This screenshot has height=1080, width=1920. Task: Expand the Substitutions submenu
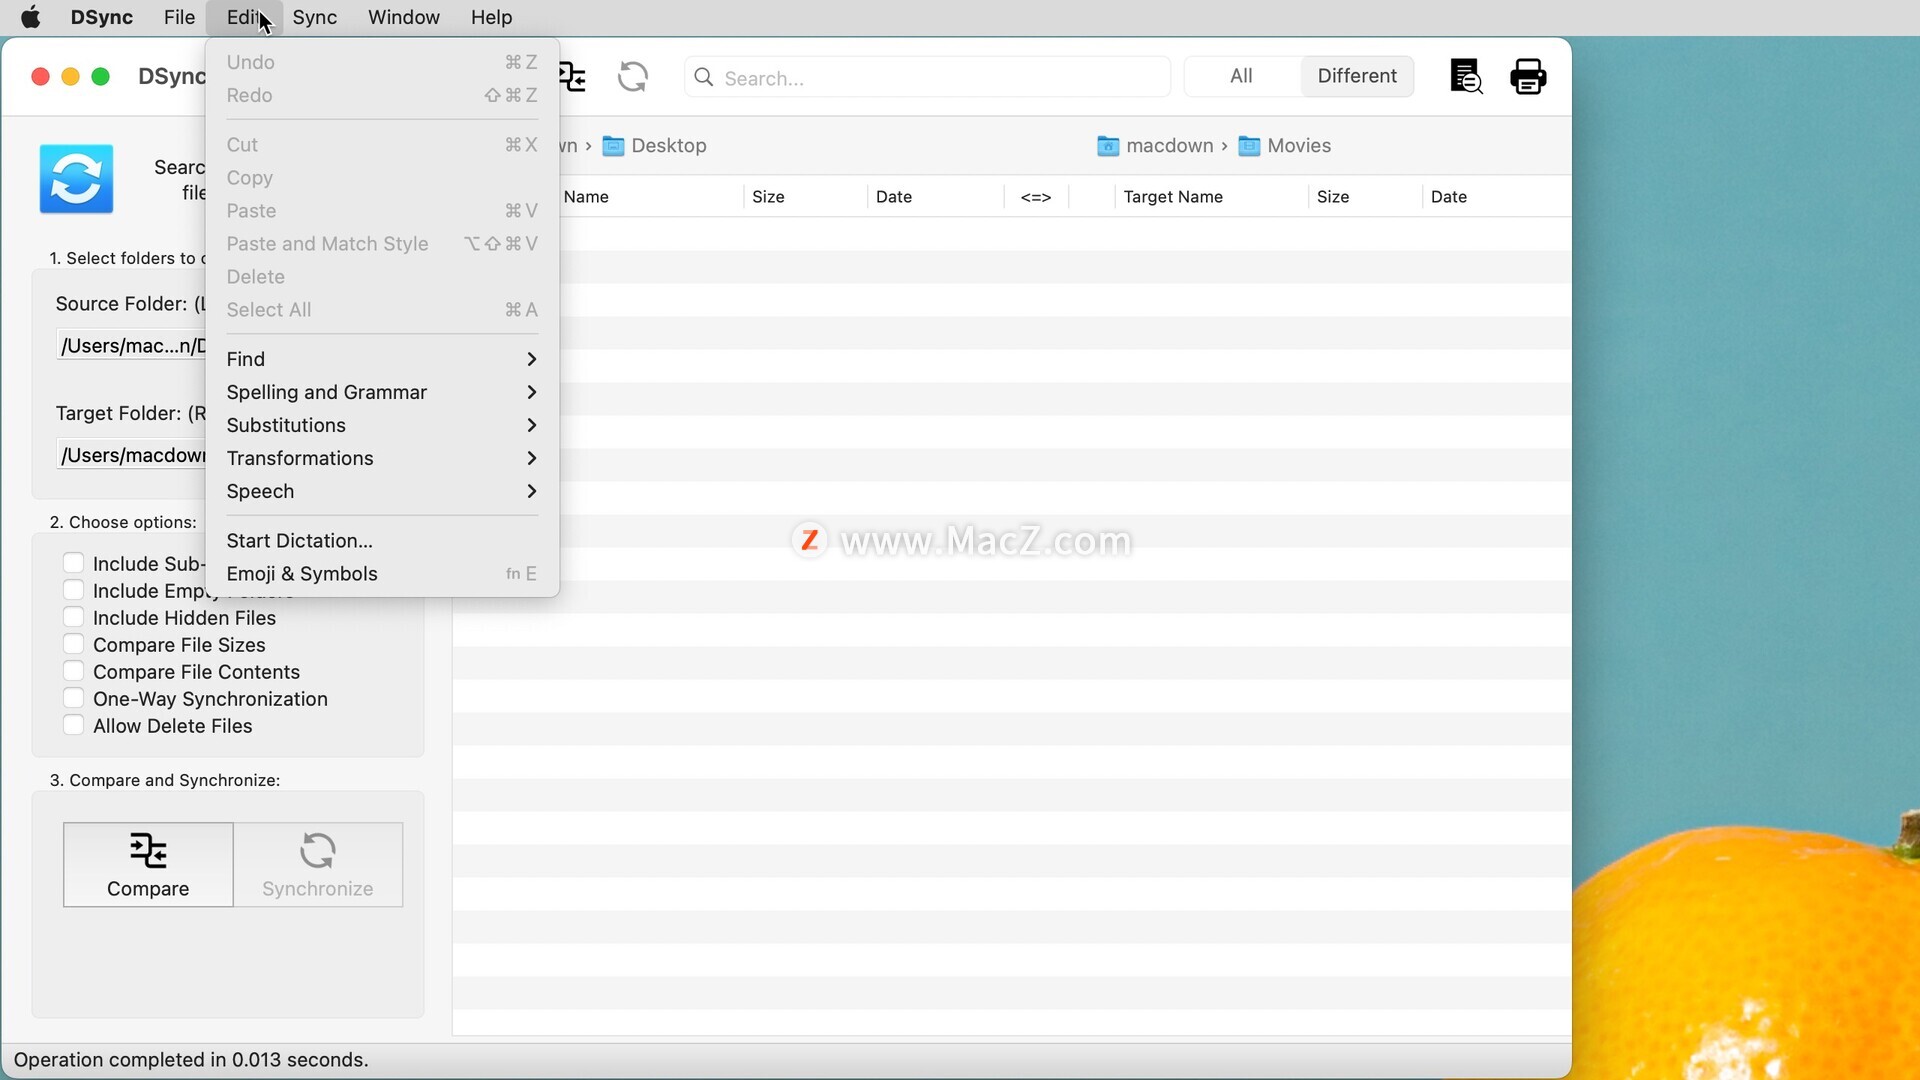tap(382, 425)
